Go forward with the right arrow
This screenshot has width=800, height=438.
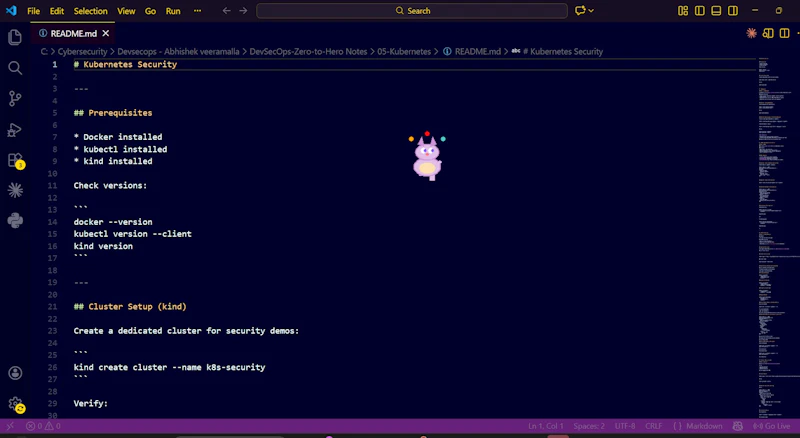pyautogui.click(x=243, y=11)
